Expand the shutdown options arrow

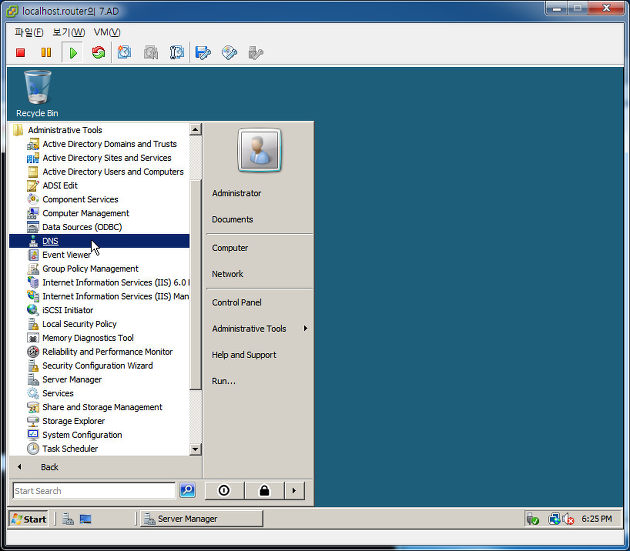pyautogui.click(x=295, y=491)
